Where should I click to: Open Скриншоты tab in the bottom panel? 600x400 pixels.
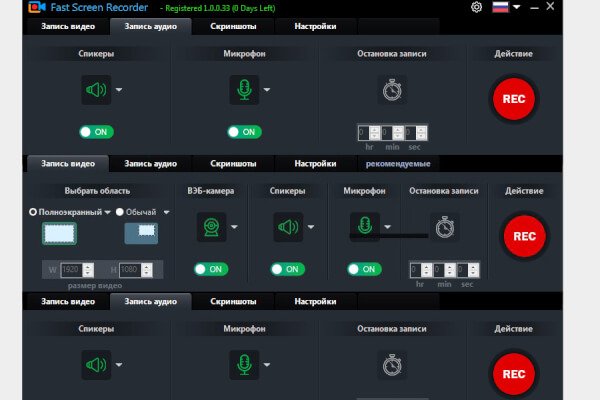pos(233,302)
